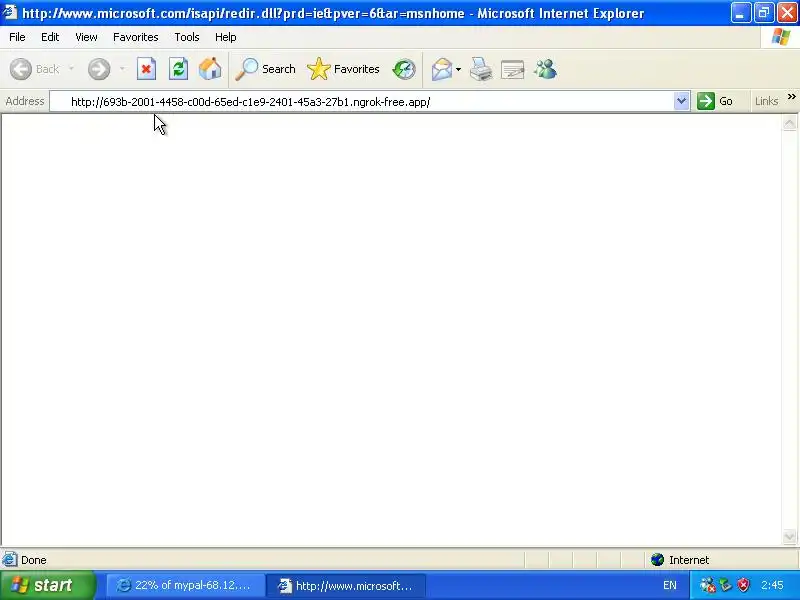This screenshot has width=800, height=600.
Task: Open the View menu
Action: tap(86, 37)
